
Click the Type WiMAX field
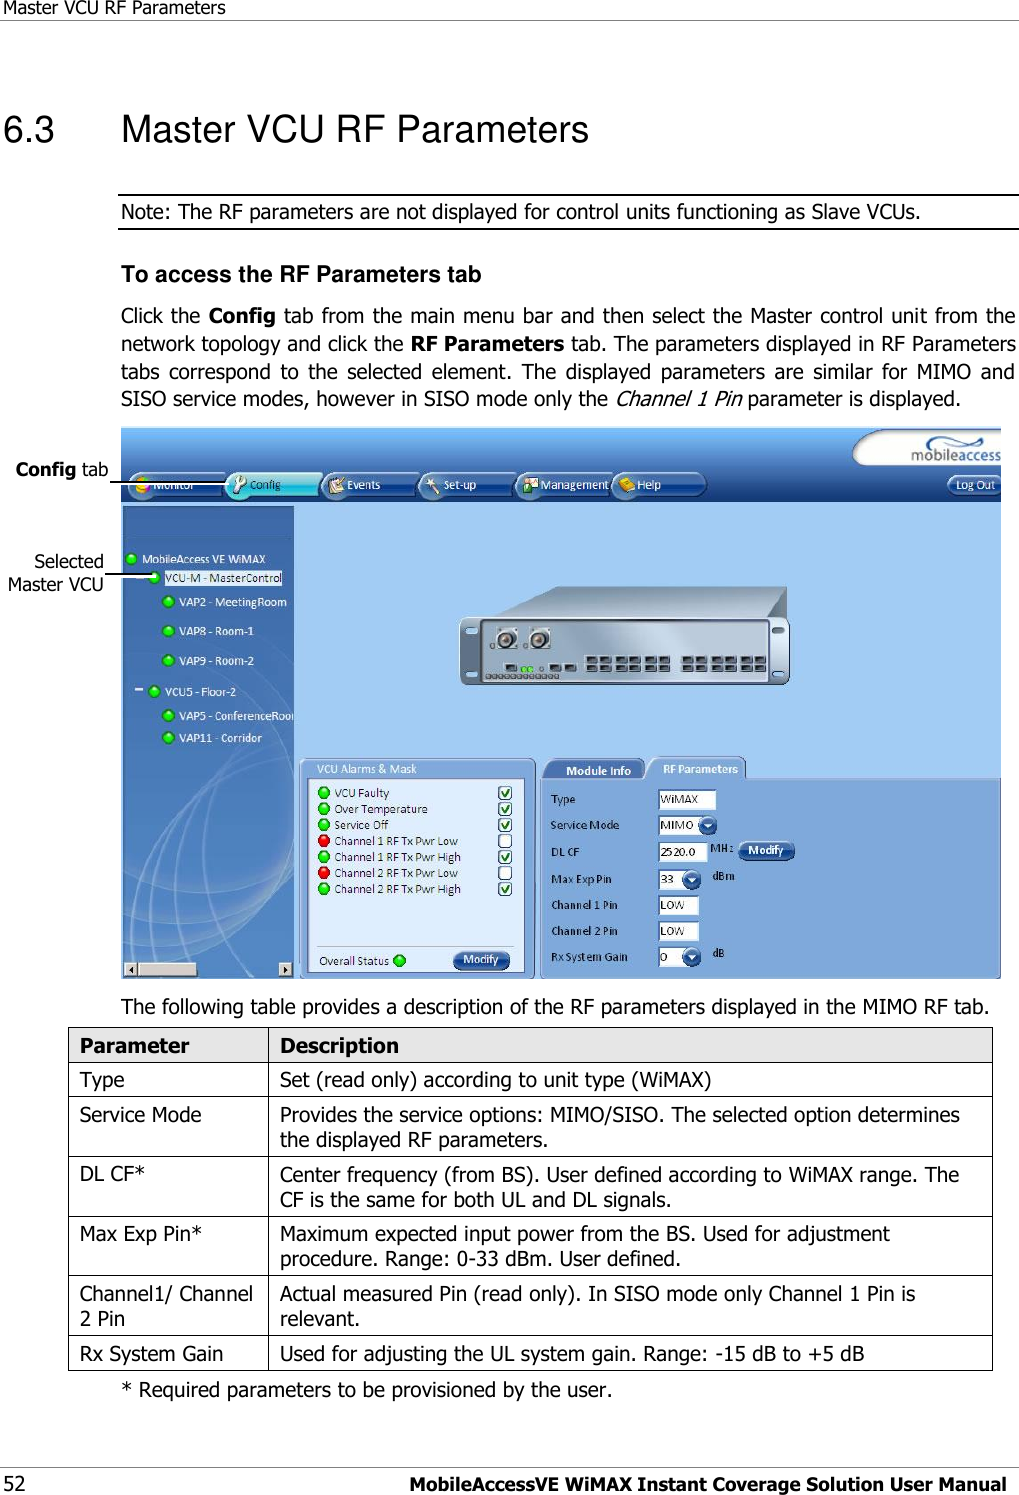tap(687, 799)
